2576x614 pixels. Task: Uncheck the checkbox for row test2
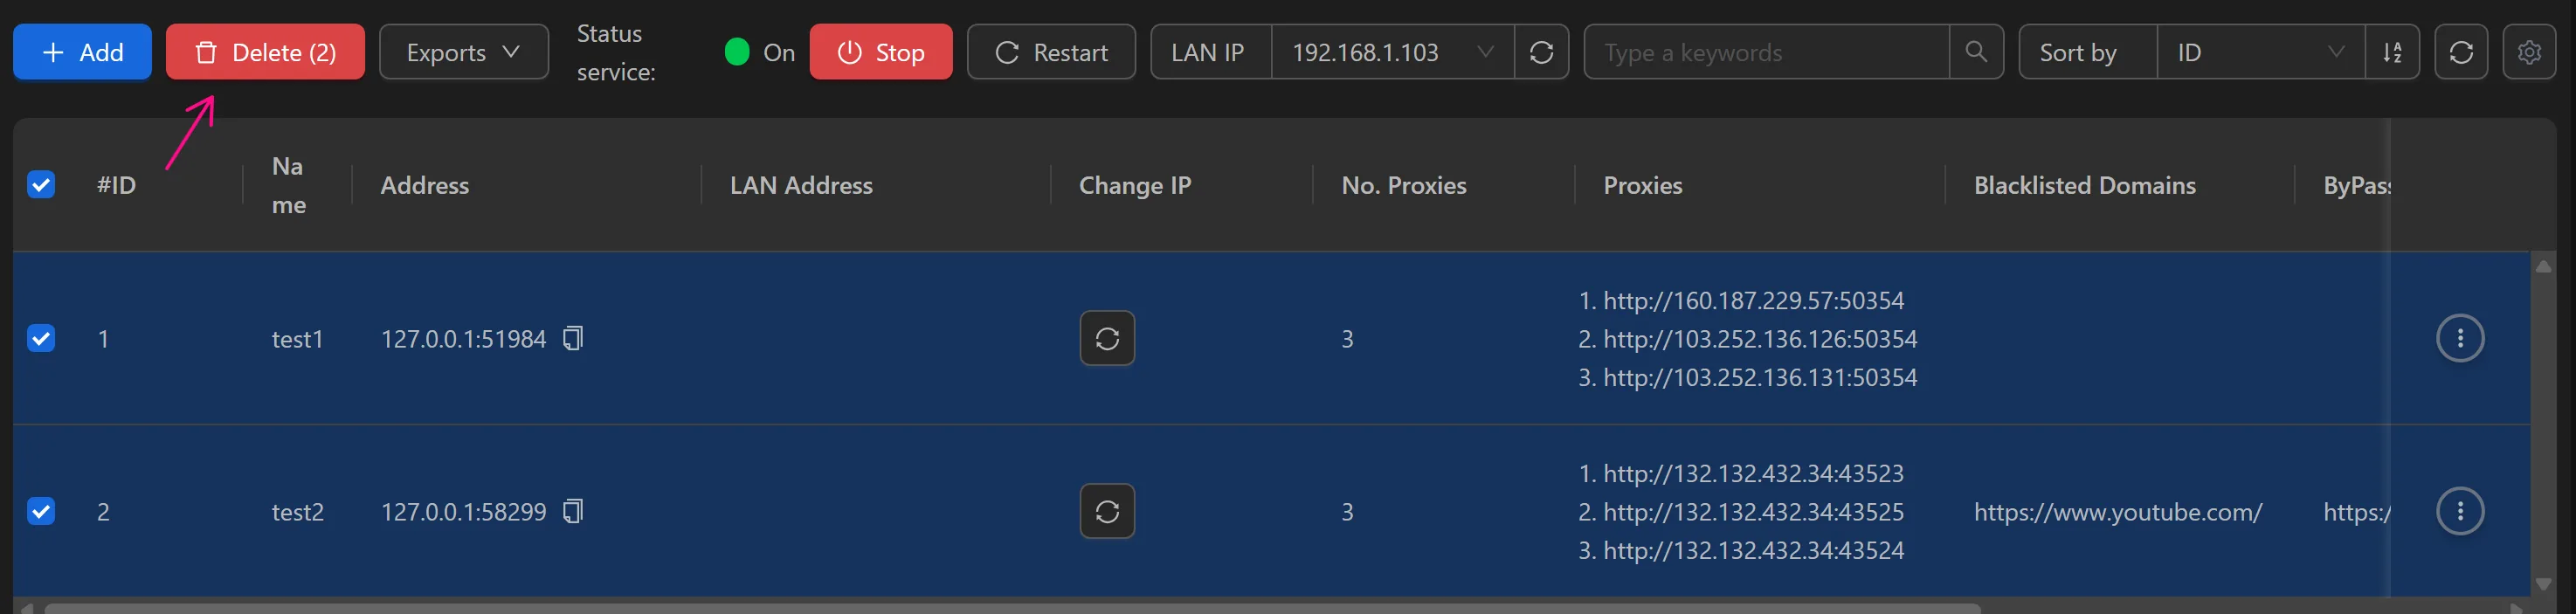[x=41, y=511]
